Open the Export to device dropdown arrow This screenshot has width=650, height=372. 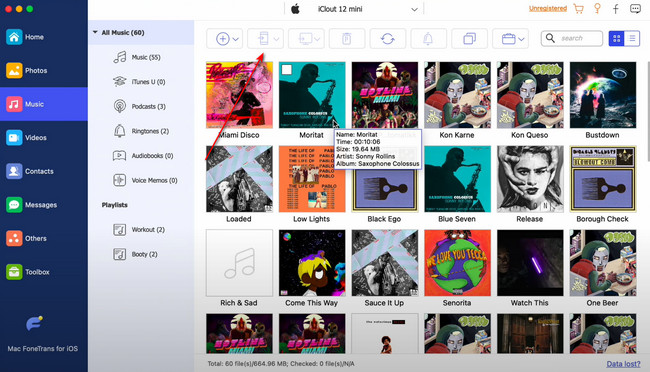click(276, 39)
